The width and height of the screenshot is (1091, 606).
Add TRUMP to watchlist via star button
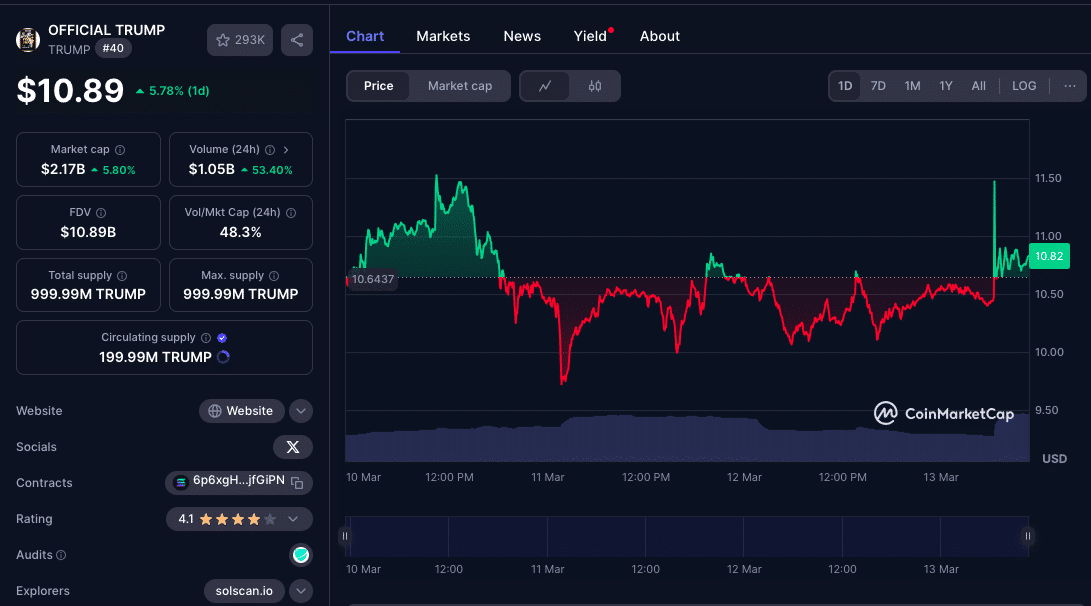[240, 40]
